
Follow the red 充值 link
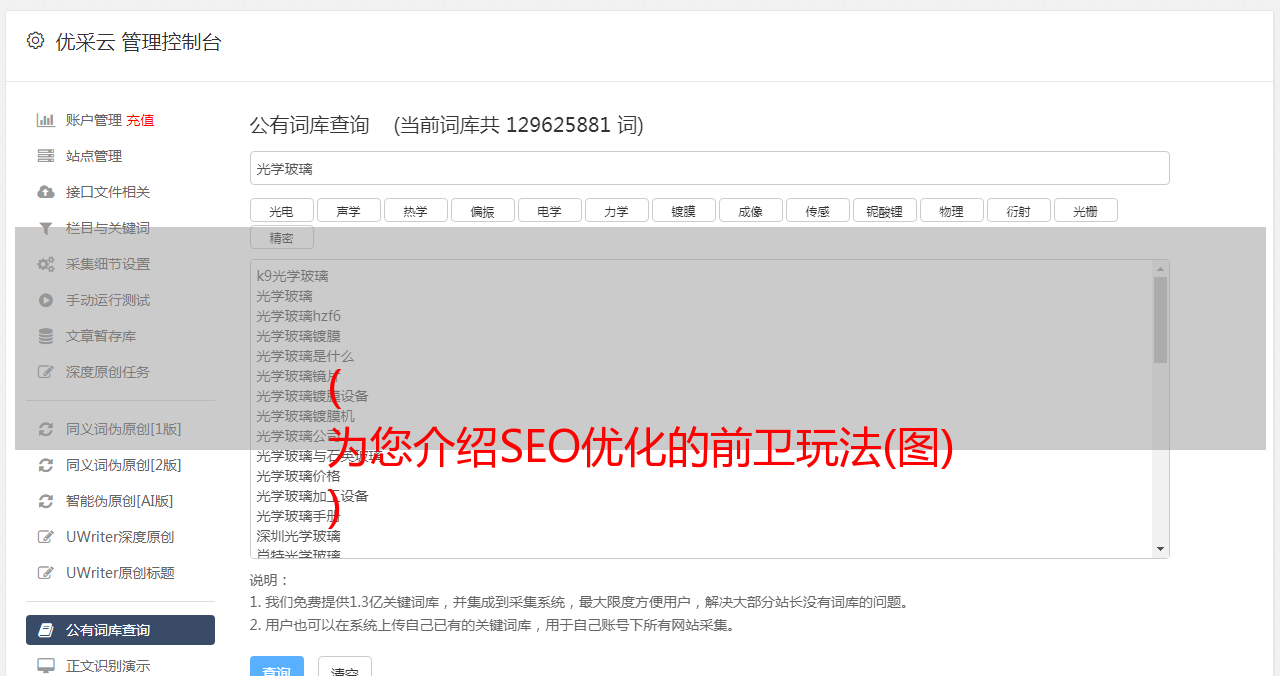coord(140,120)
